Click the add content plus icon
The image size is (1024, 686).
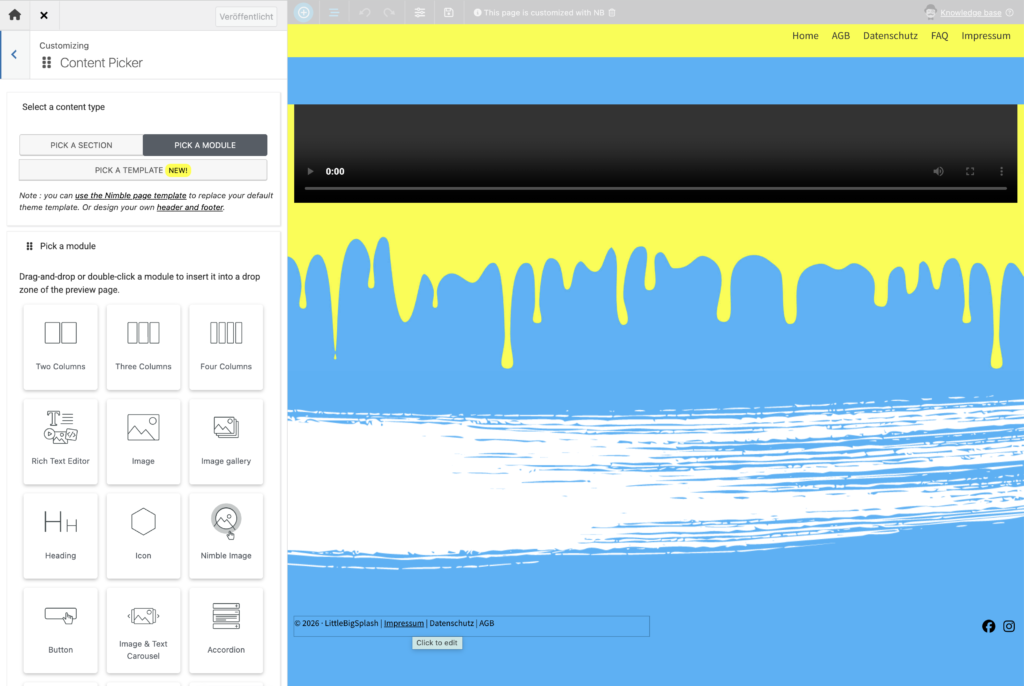pyautogui.click(x=304, y=12)
